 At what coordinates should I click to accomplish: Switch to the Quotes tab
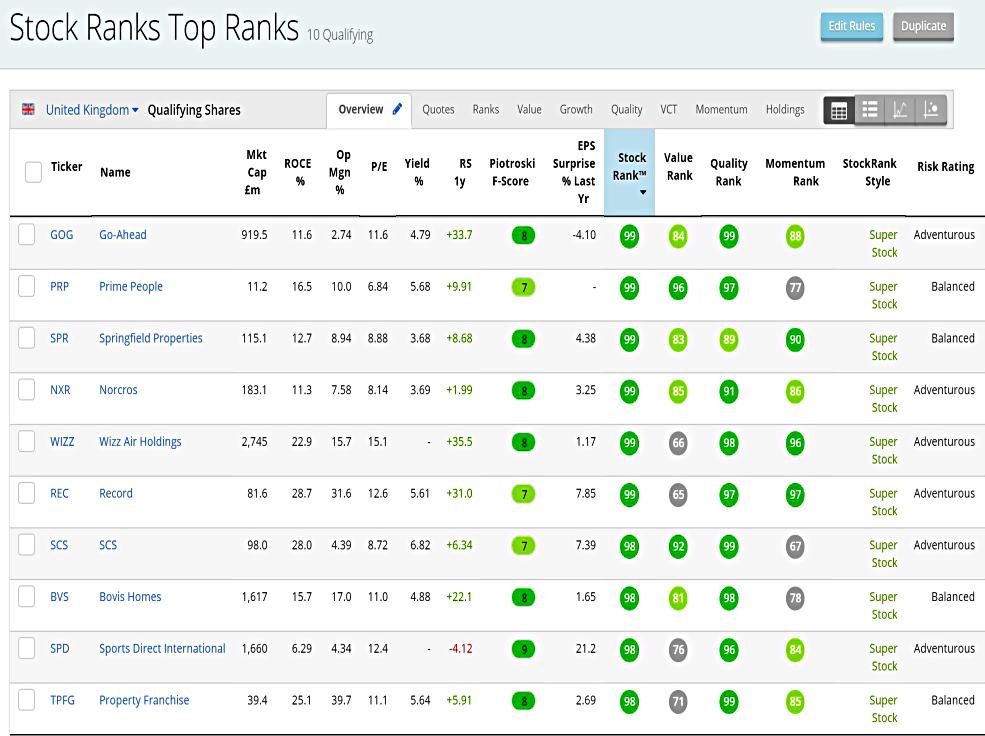tap(438, 109)
